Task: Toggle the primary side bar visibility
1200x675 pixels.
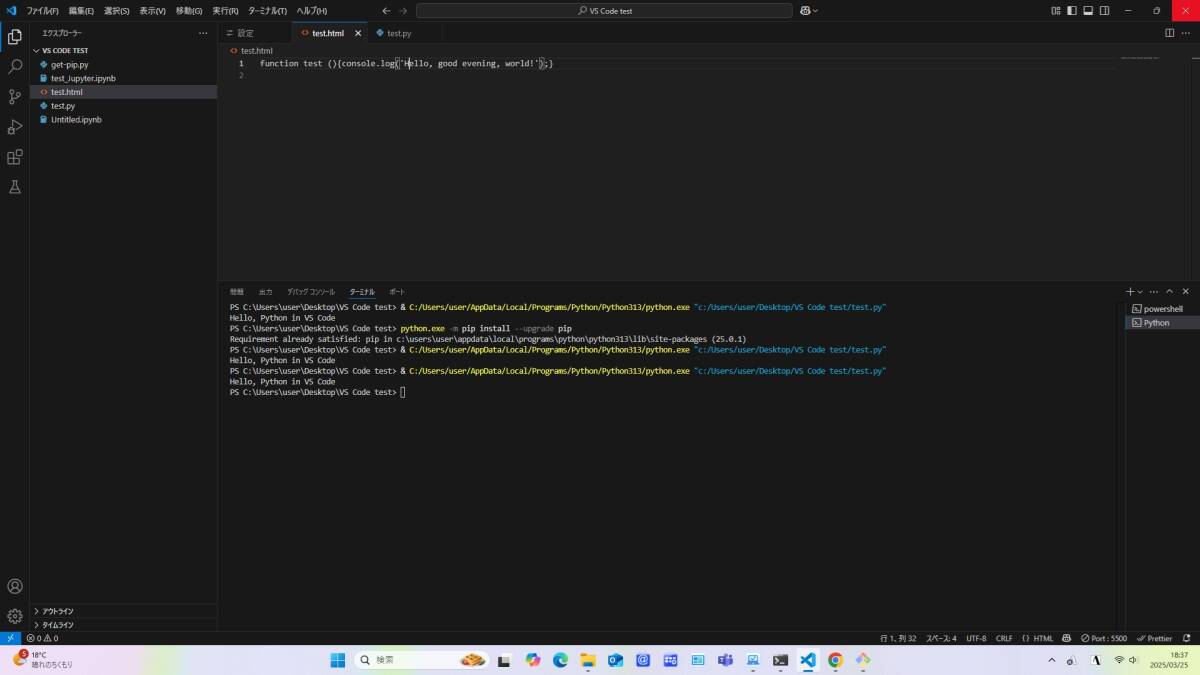Action: 1072,11
